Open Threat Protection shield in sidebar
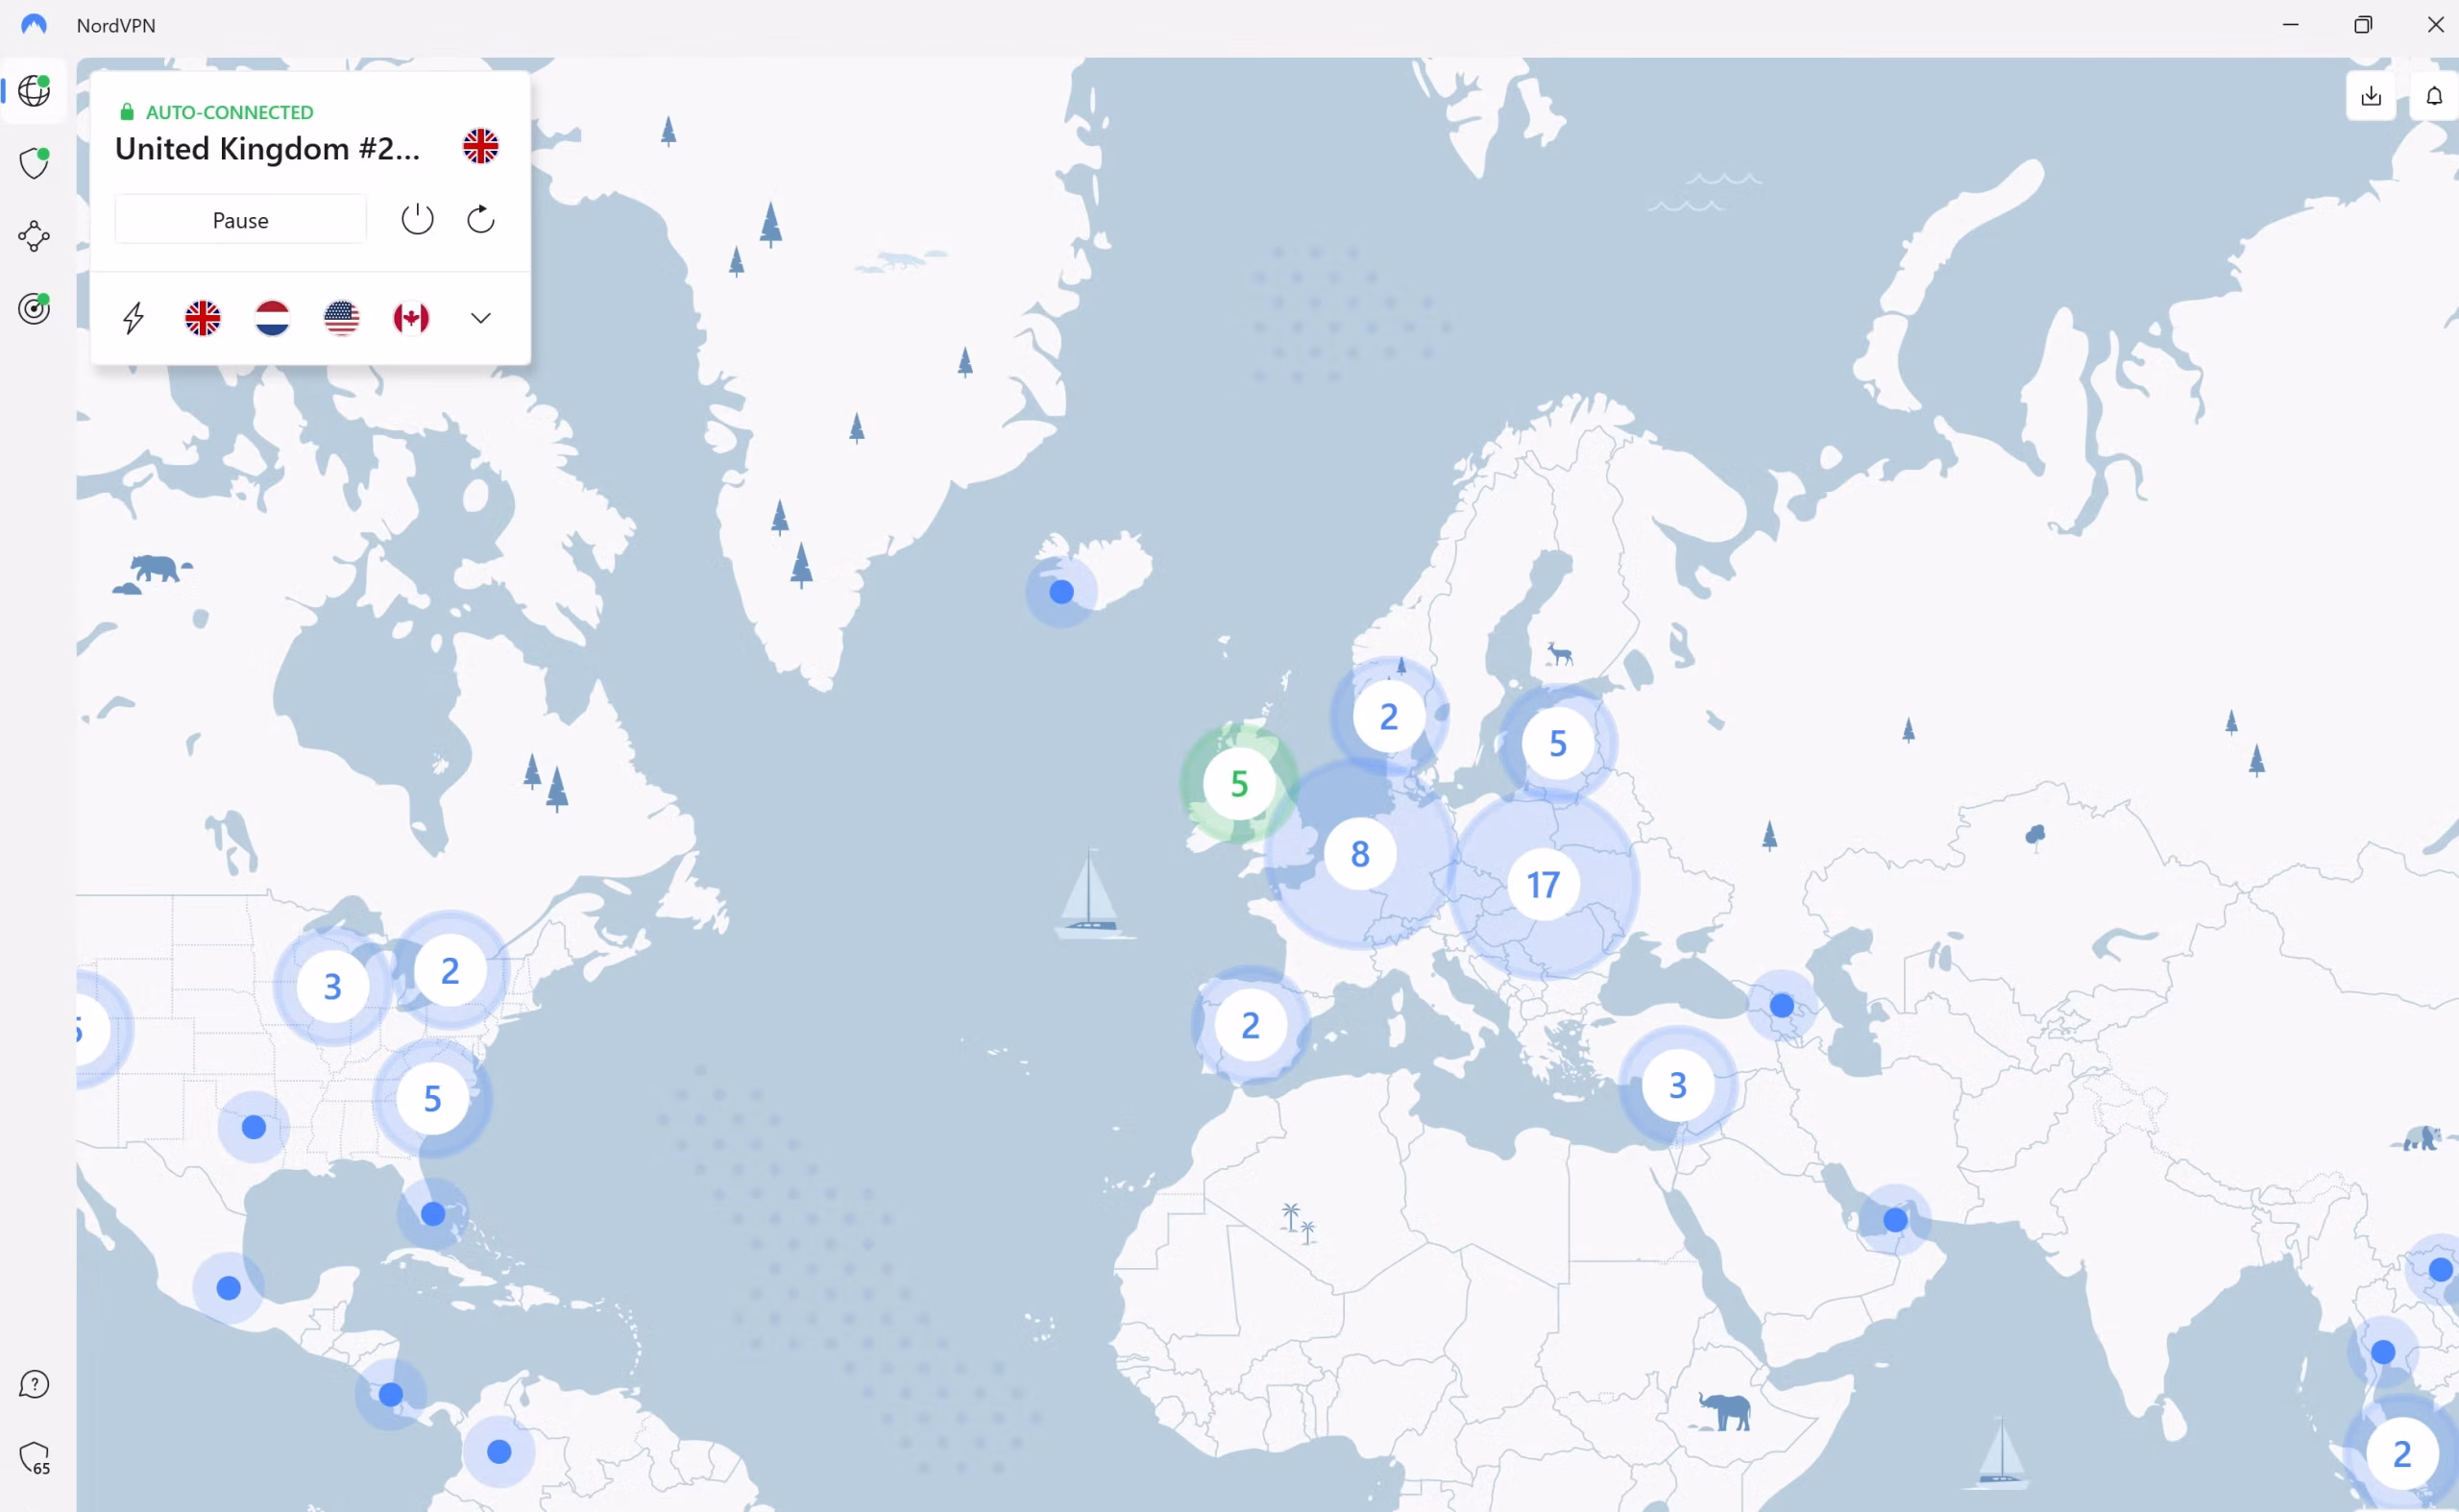 tap(34, 162)
